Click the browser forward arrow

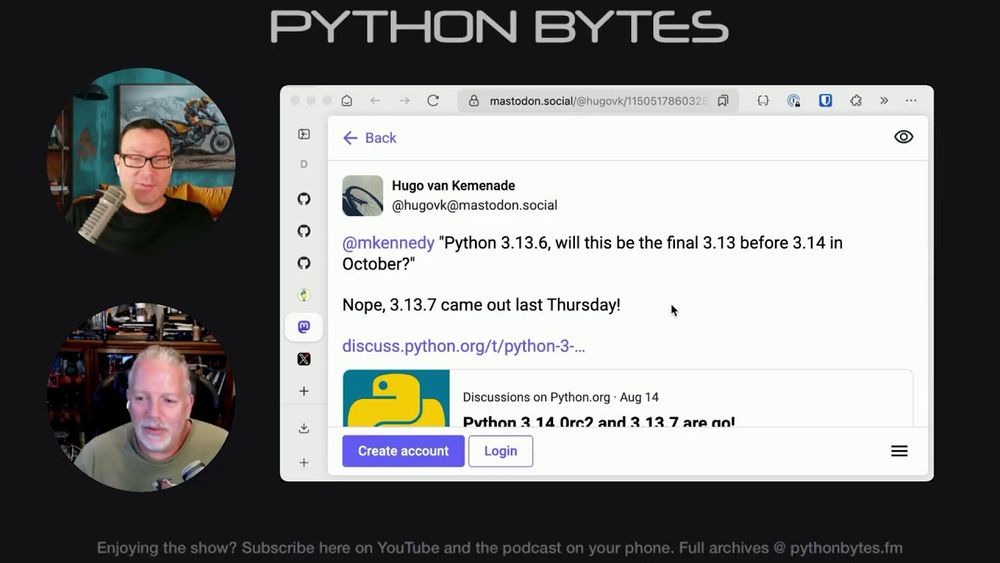point(404,101)
